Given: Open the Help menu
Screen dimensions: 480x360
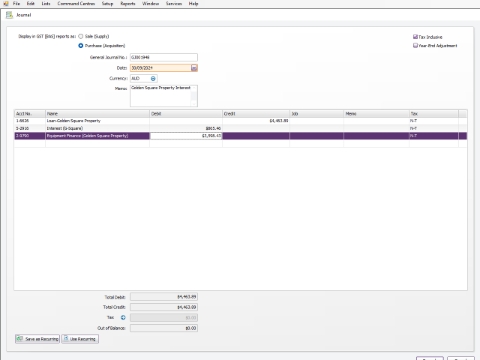Looking at the screenshot, I should 193,3.
